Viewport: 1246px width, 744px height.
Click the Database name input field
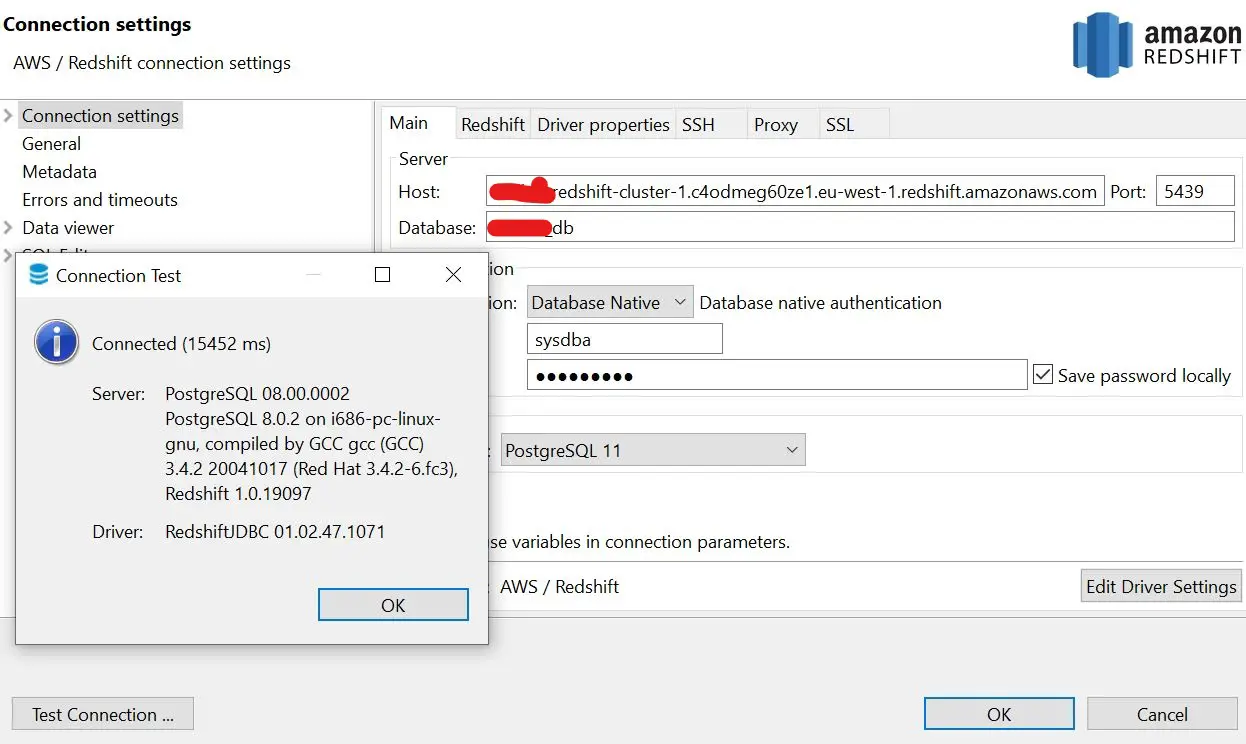(x=861, y=227)
